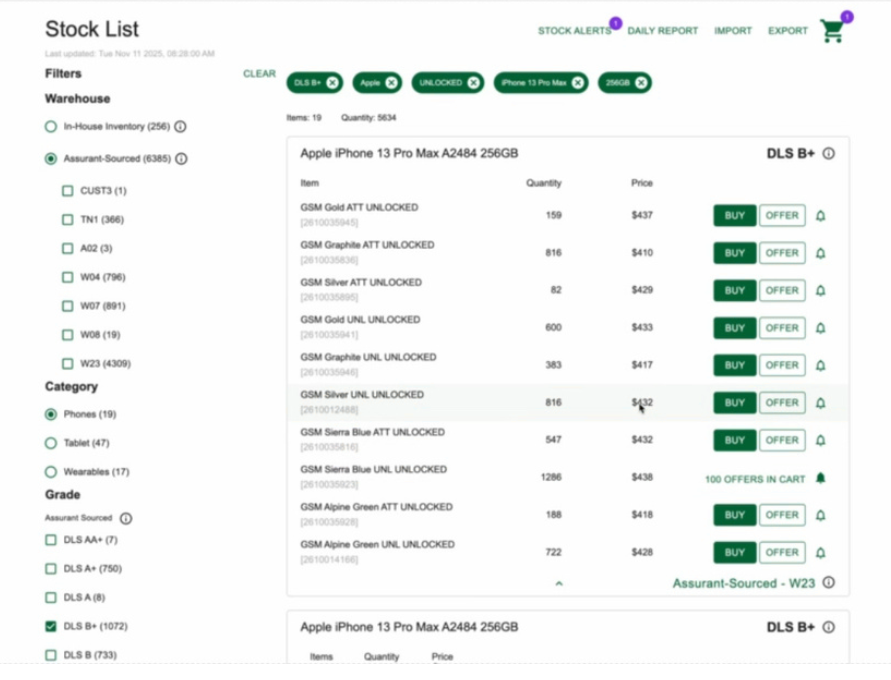Check the W23 warehouse checkbox

click(68, 364)
